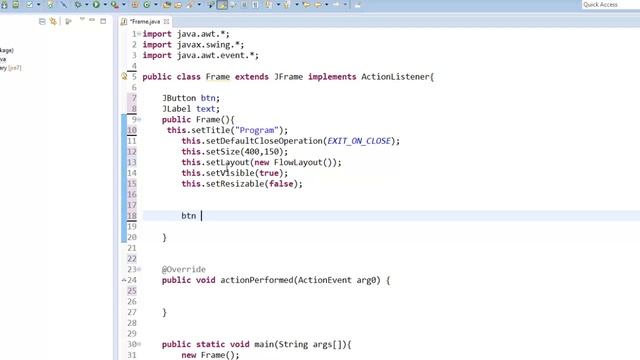The image size is (640, 360).
Task: Click the green Run button in toolbar
Action: (x=96, y=4)
